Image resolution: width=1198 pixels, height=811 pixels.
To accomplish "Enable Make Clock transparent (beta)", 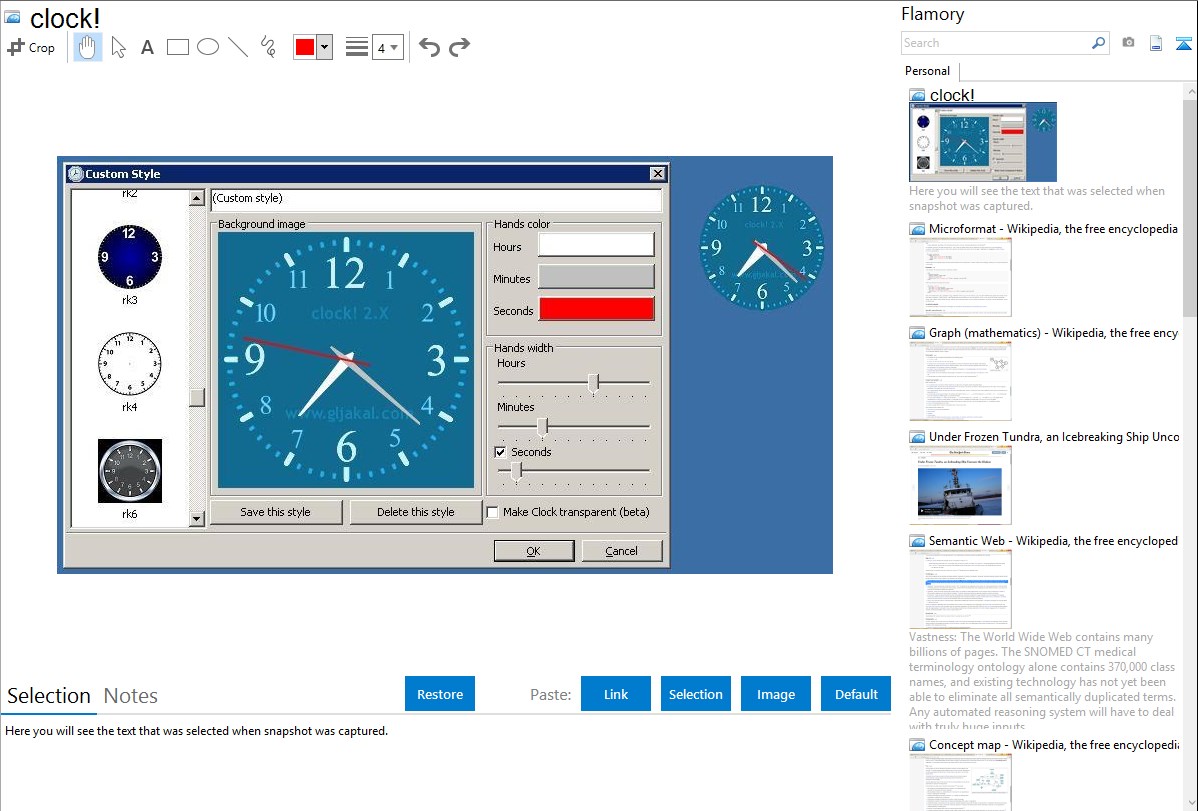I will pyautogui.click(x=493, y=512).
